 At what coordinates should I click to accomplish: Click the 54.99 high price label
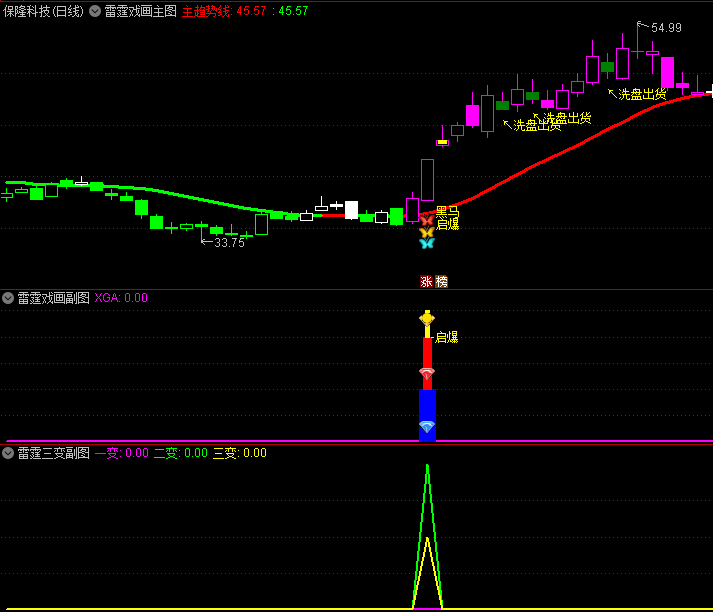tap(666, 28)
